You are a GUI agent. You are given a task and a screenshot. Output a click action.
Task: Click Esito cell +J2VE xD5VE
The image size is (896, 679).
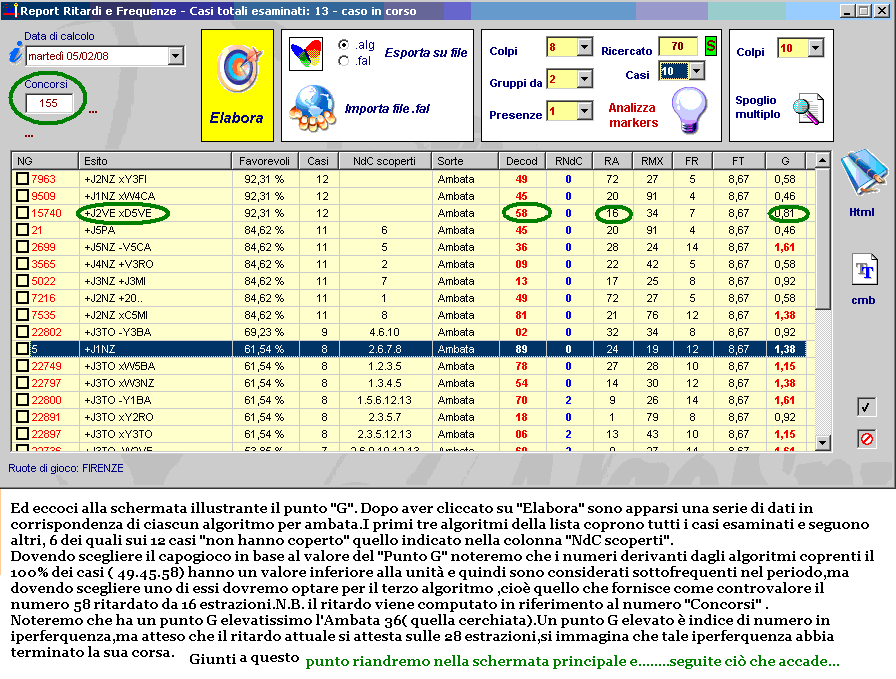click(118, 213)
